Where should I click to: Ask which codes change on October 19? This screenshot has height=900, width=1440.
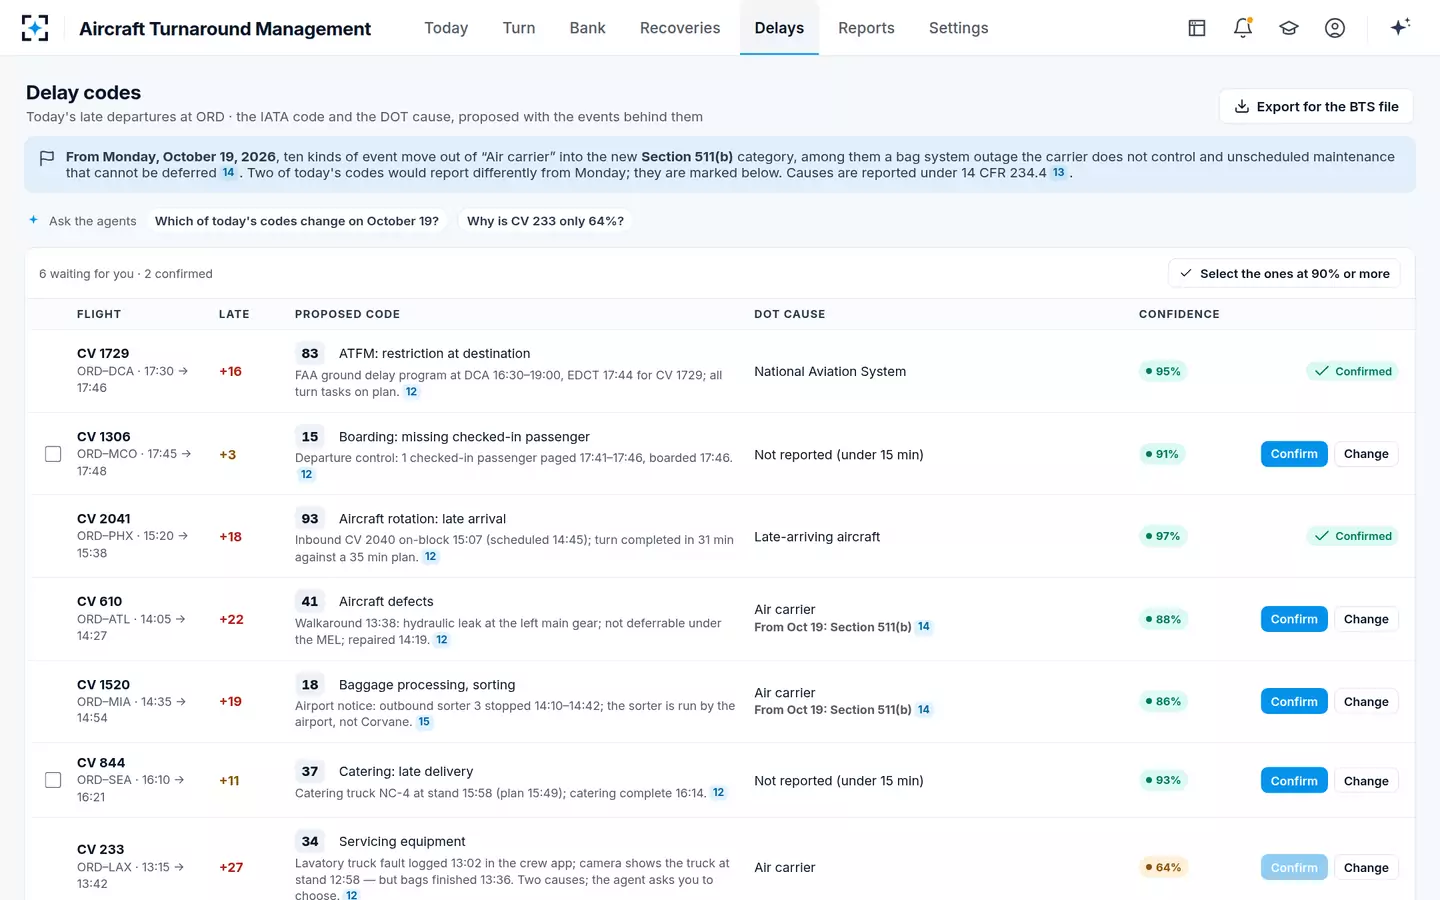(297, 221)
